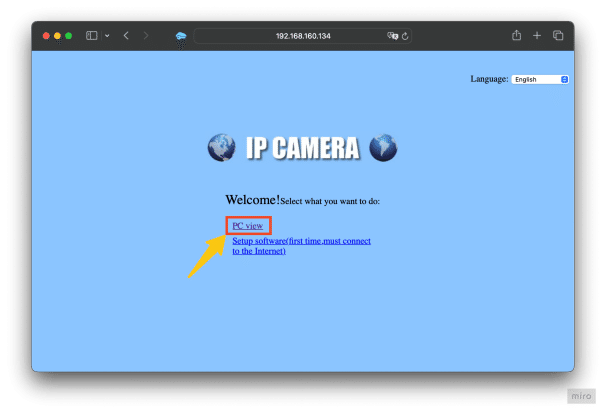This screenshot has width=605, height=413.
Task: Maximize the window with green button
Action: 69,36
